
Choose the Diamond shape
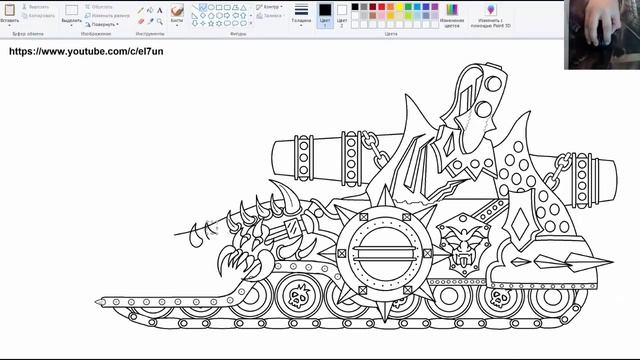203,16
